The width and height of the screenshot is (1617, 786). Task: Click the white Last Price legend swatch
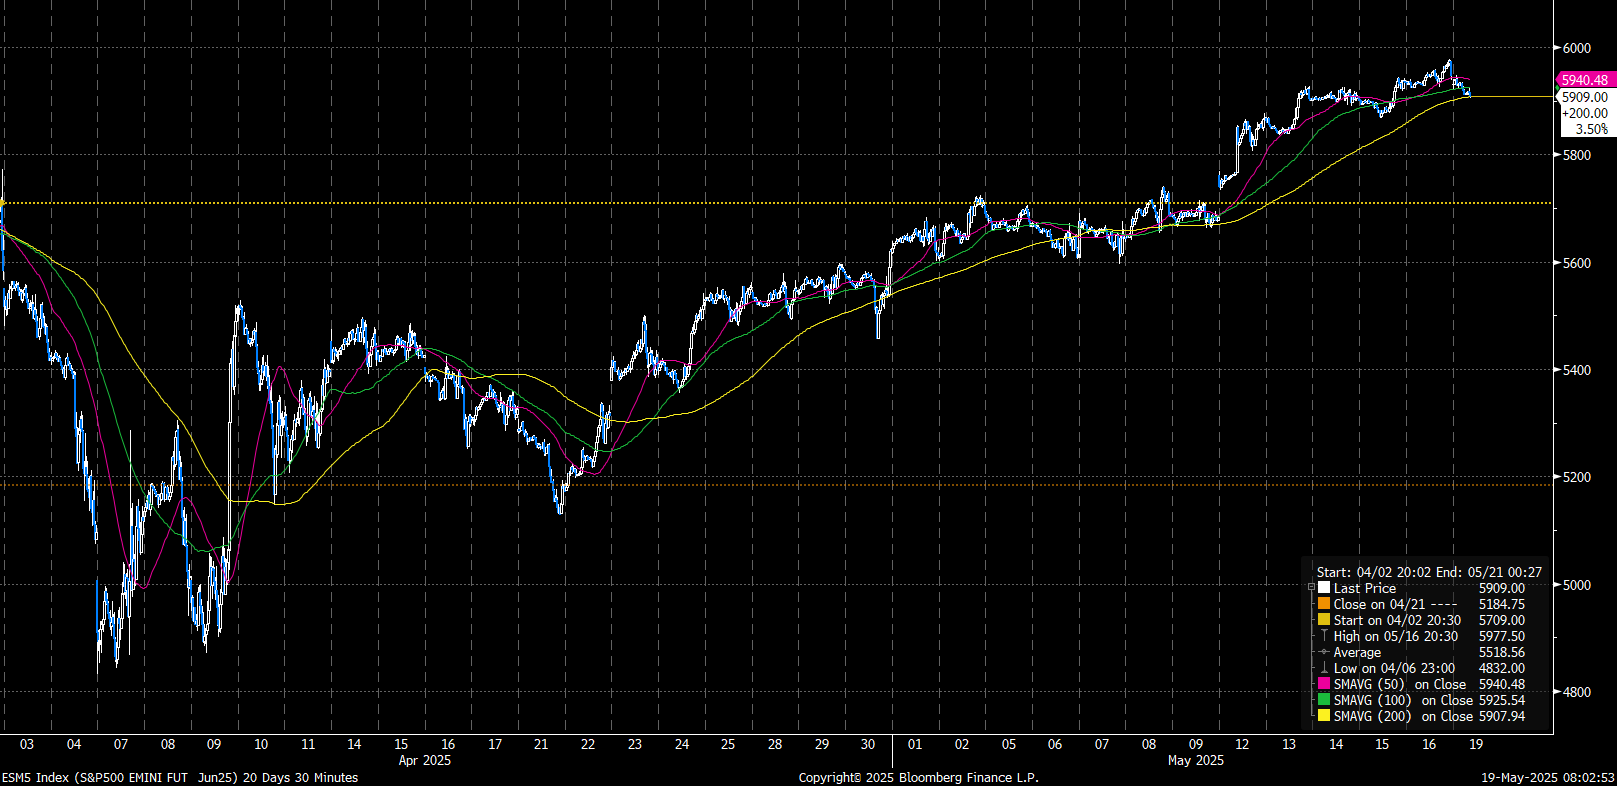[x=1324, y=588]
